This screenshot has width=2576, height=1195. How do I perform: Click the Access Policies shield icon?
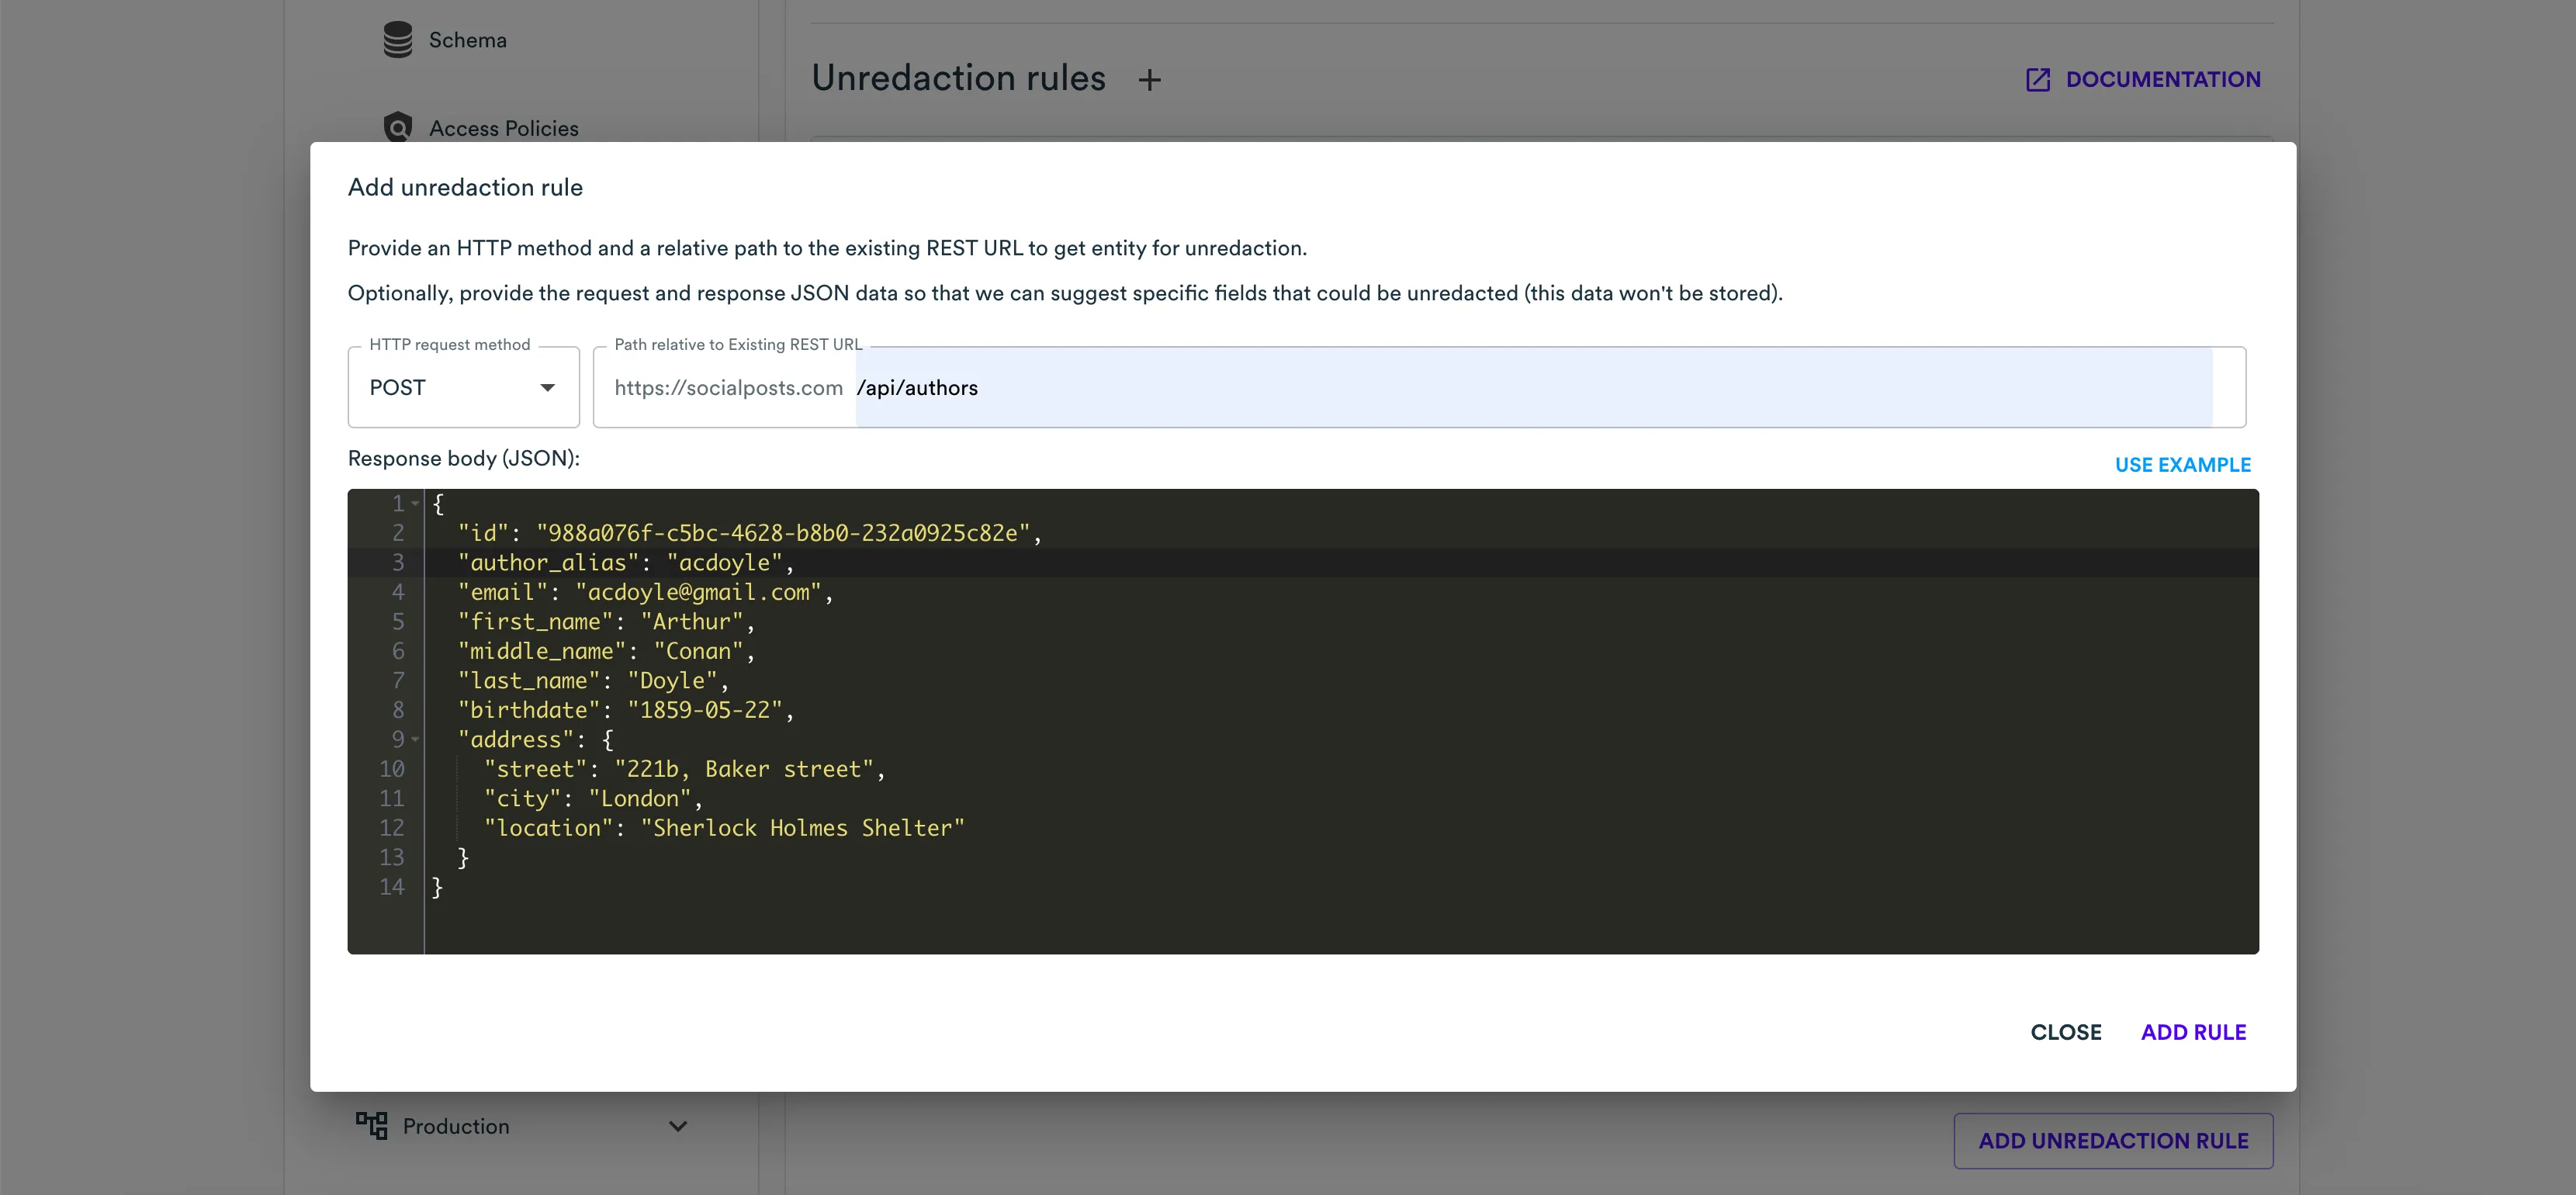(397, 127)
